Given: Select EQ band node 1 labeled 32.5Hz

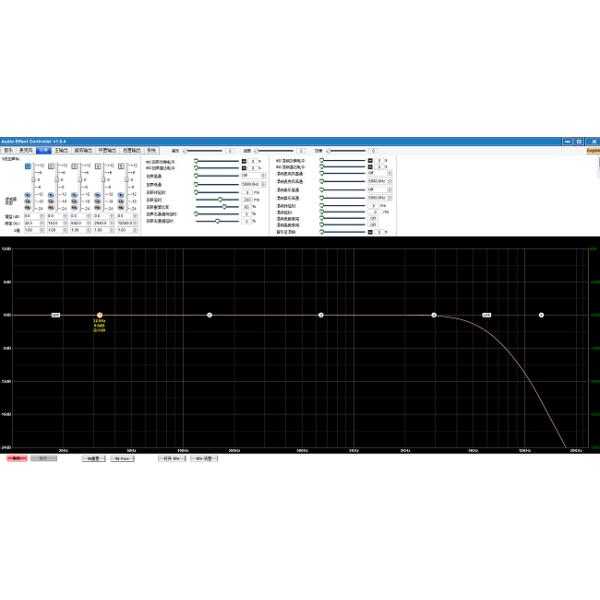Looking at the screenshot, I should point(99,315).
